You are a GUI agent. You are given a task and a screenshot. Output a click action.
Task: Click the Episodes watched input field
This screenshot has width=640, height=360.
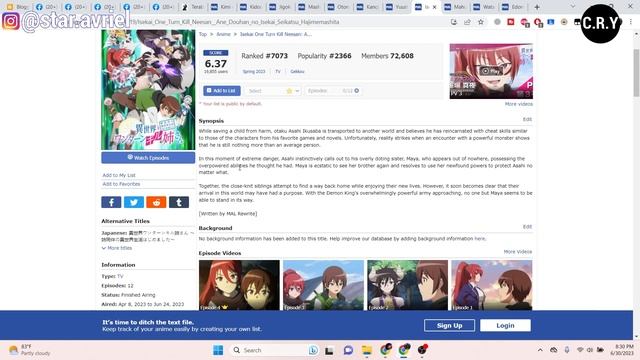click(x=333, y=91)
